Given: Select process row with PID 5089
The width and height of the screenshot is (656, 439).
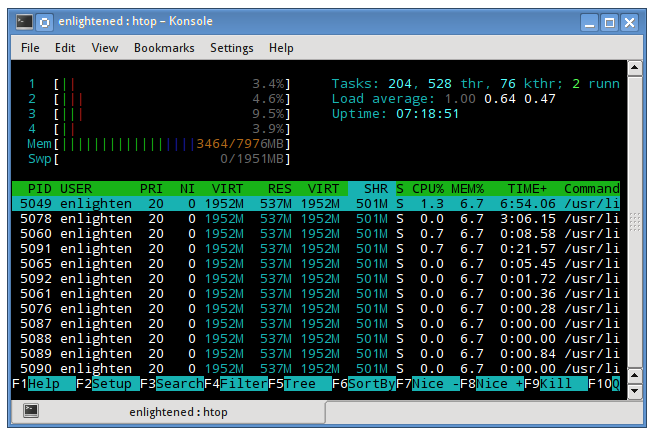Looking at the screenshot, I should (x=316, y=354).
